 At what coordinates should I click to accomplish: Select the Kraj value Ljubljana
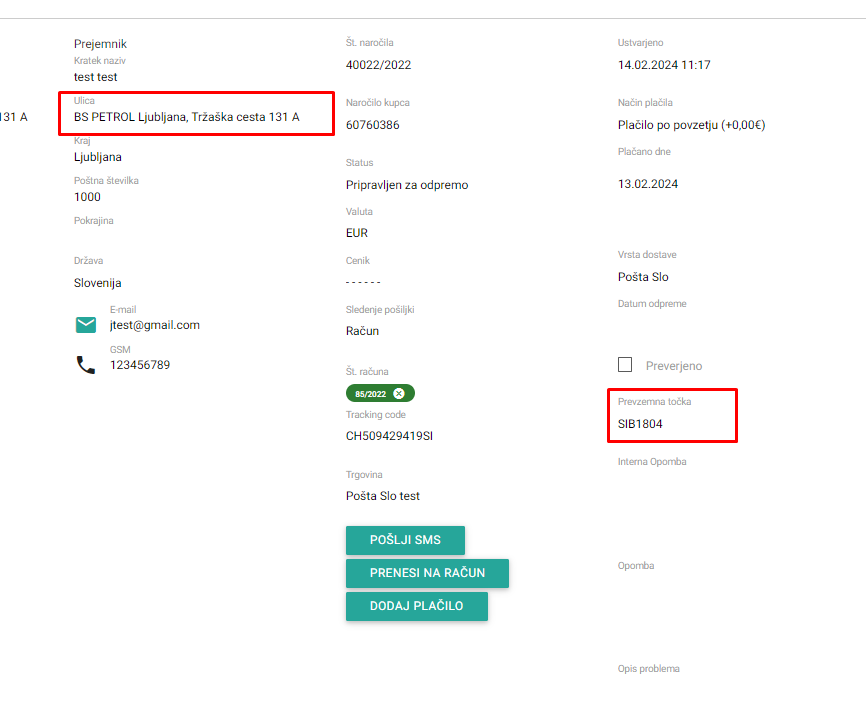pyautogui.click(x=98, y=157)
